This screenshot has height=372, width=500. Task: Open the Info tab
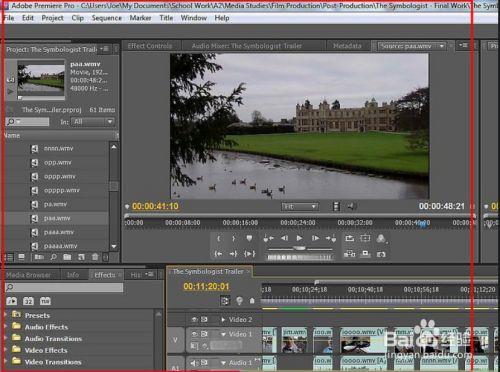73,275
